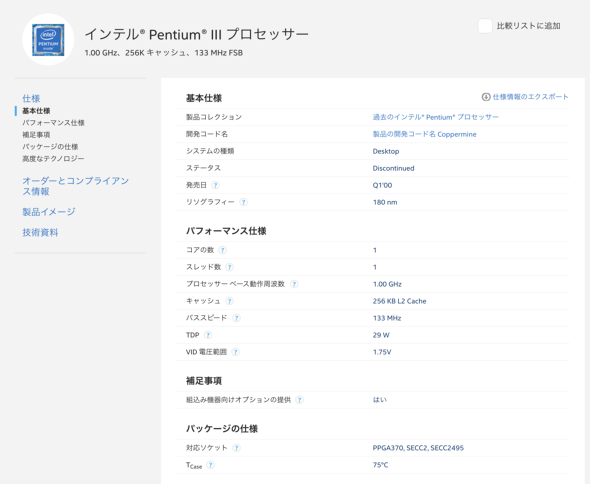Open the 技術資料 section link
The width and height of the screenshot is (590, 484).
(40, 233)
